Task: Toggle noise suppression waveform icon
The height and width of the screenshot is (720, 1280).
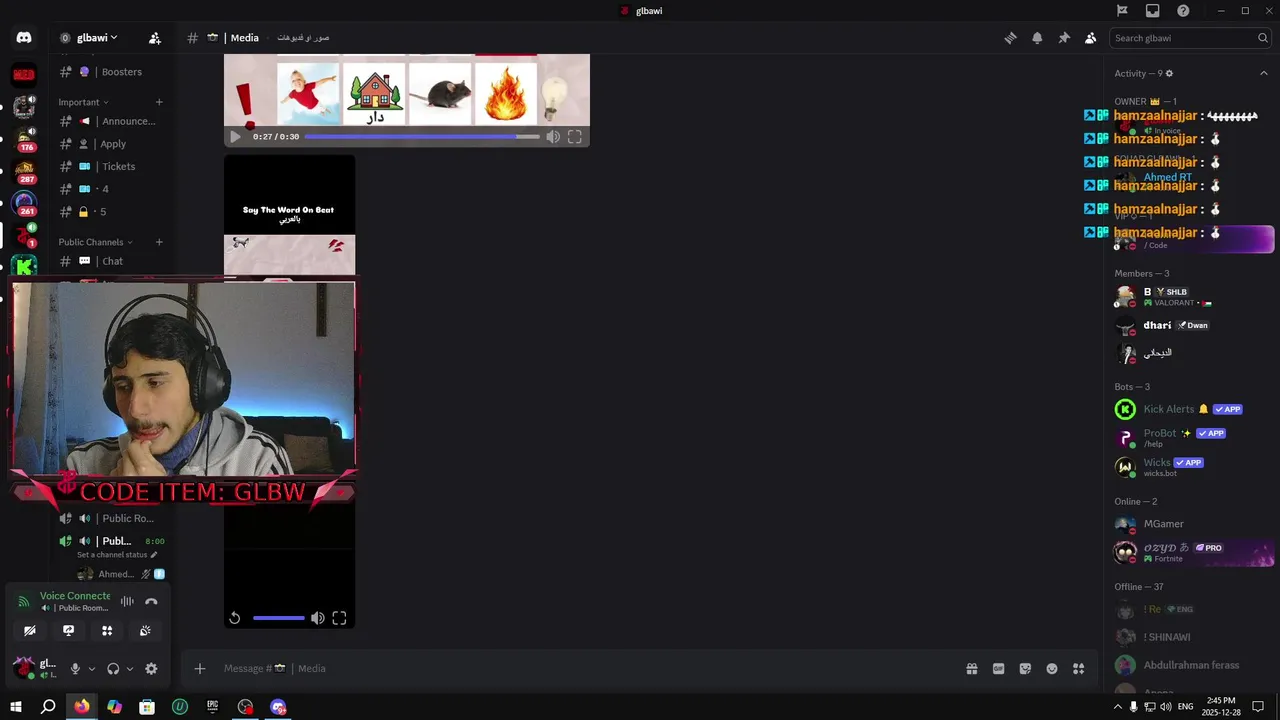Action: point(127,601)
